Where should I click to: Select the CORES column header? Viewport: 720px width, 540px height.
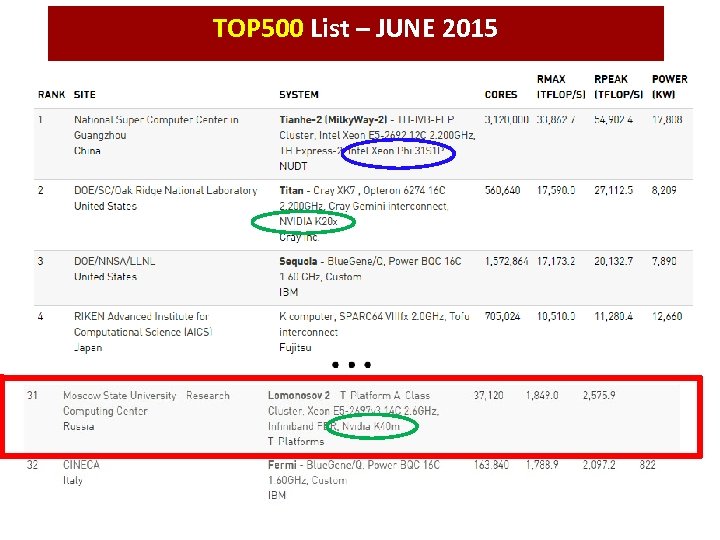point(501,95)
